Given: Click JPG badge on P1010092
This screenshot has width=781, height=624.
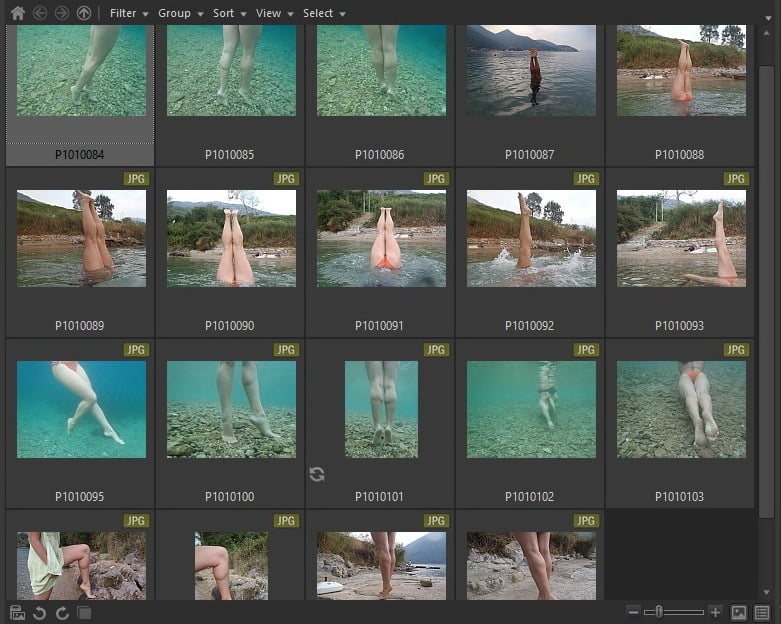Looking at the screenshot, I should [586, 179].
